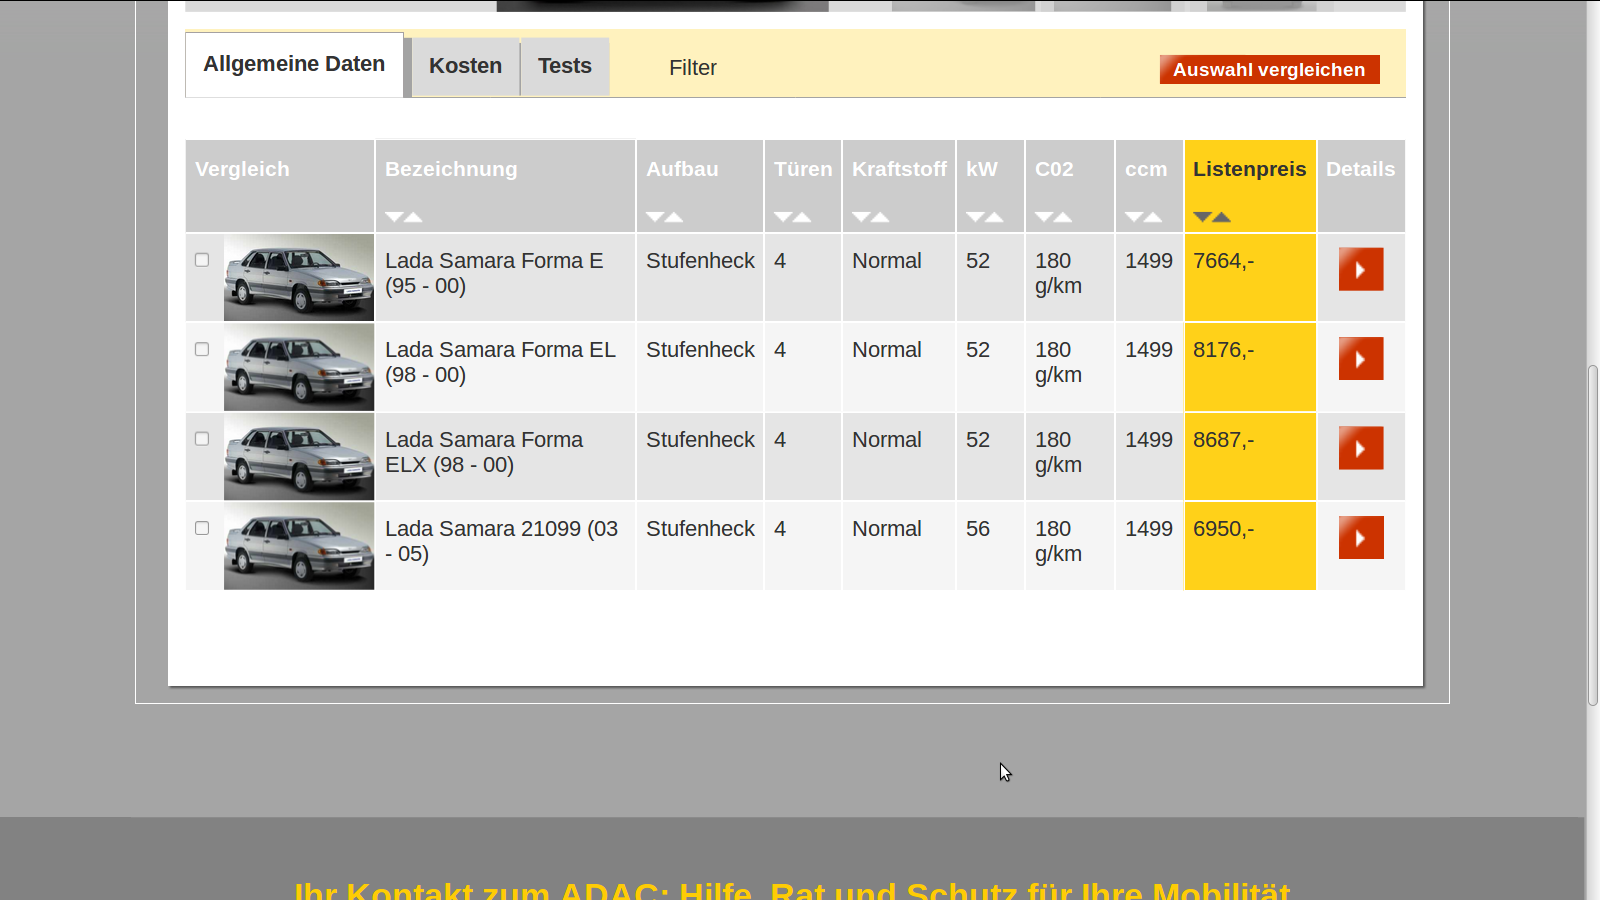Click down sort arrow under Bezeichnung
The height and width of the screenshot is (900, 1600).
(394, 217)
